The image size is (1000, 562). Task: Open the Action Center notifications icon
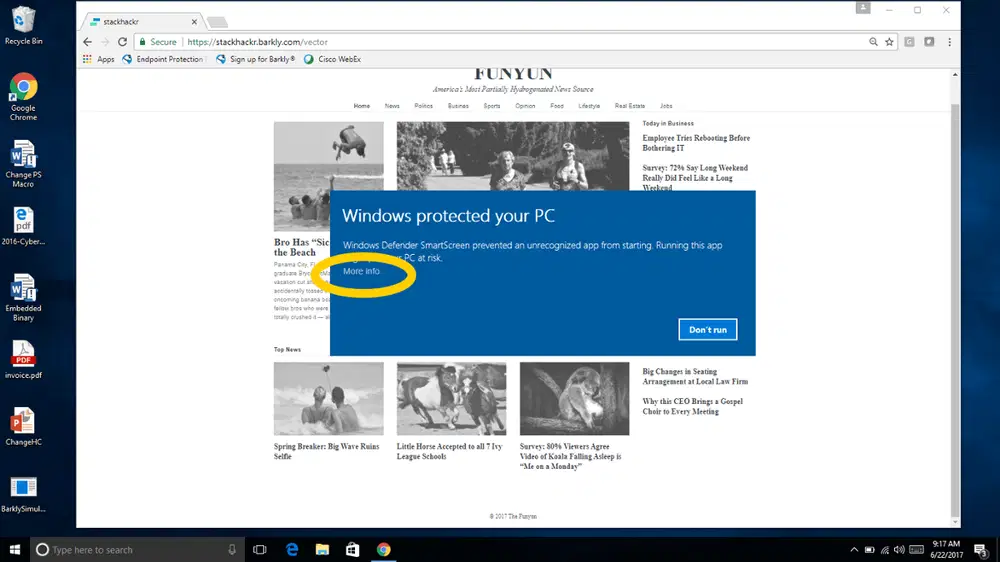pyautogui.click(x=982, y=549)
